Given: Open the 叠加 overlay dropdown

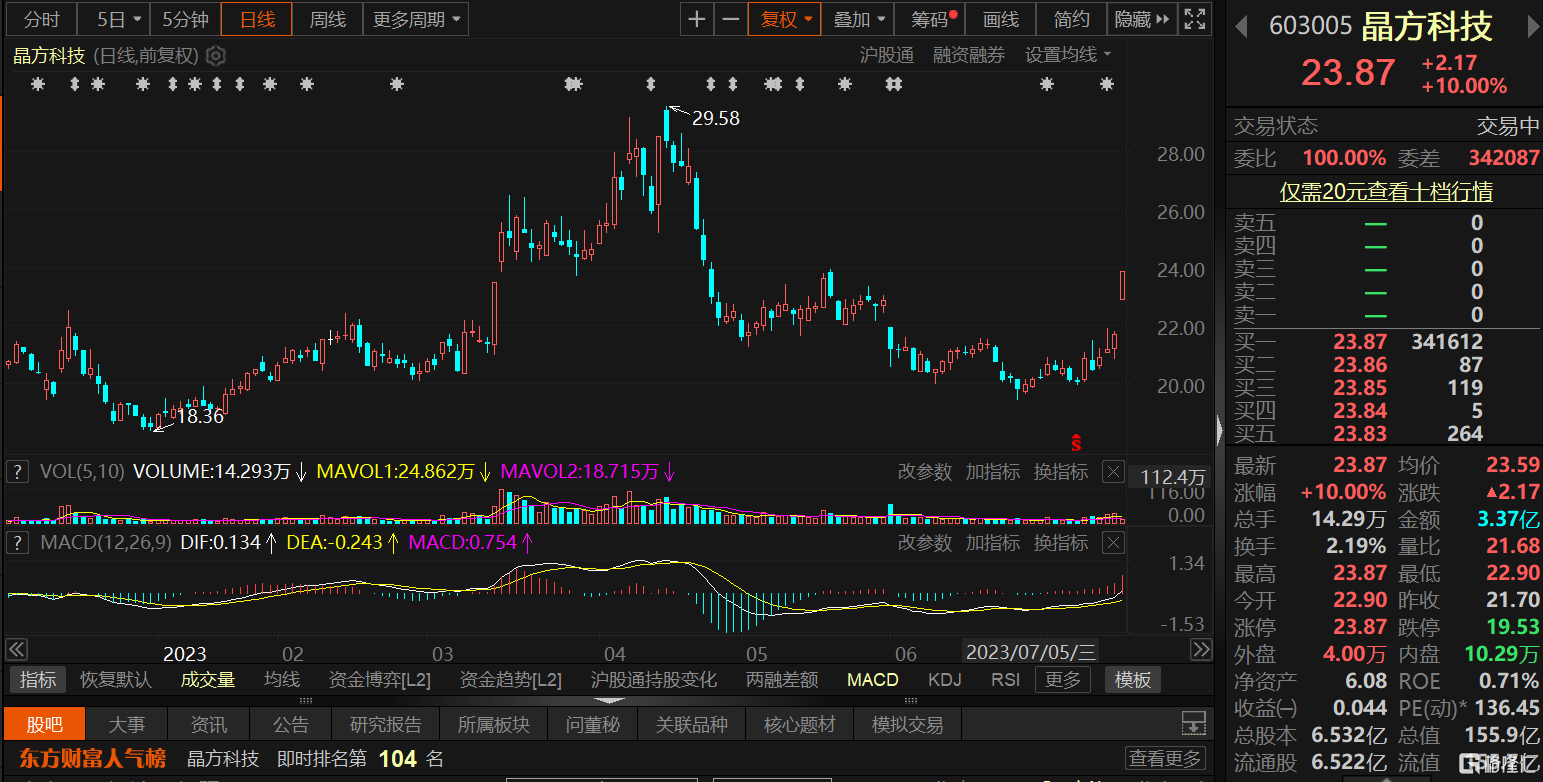Looking at the screenshot, I should coord(858,19).
